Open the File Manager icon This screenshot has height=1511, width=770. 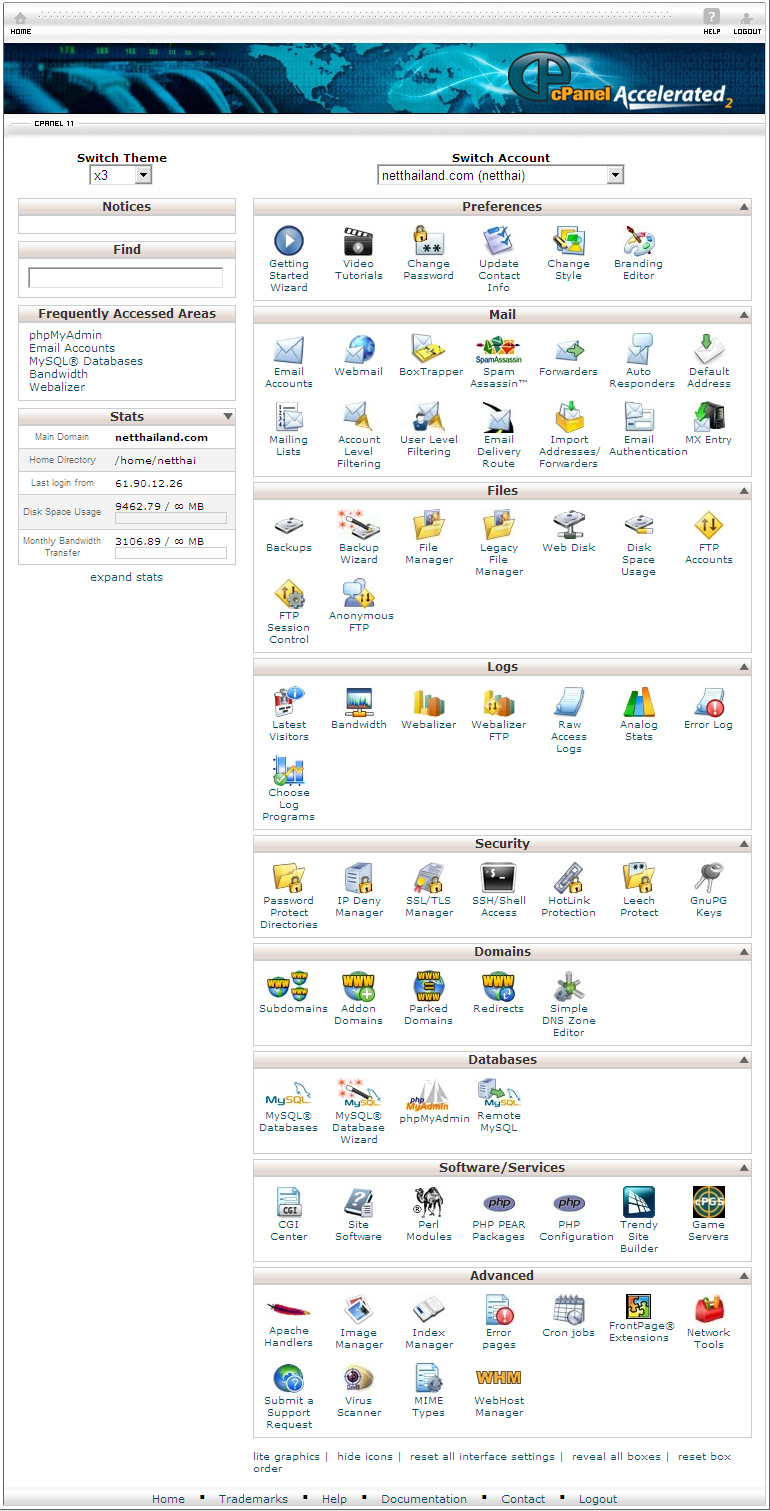[428, 526]
